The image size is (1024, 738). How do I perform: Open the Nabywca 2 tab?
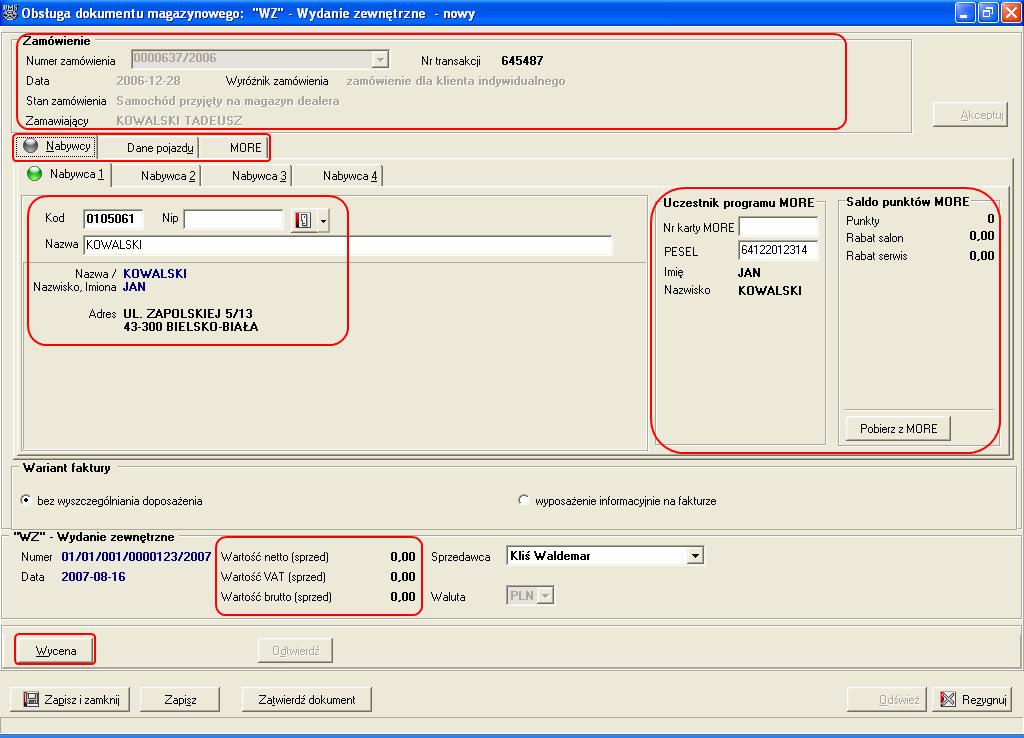(168, 176)
